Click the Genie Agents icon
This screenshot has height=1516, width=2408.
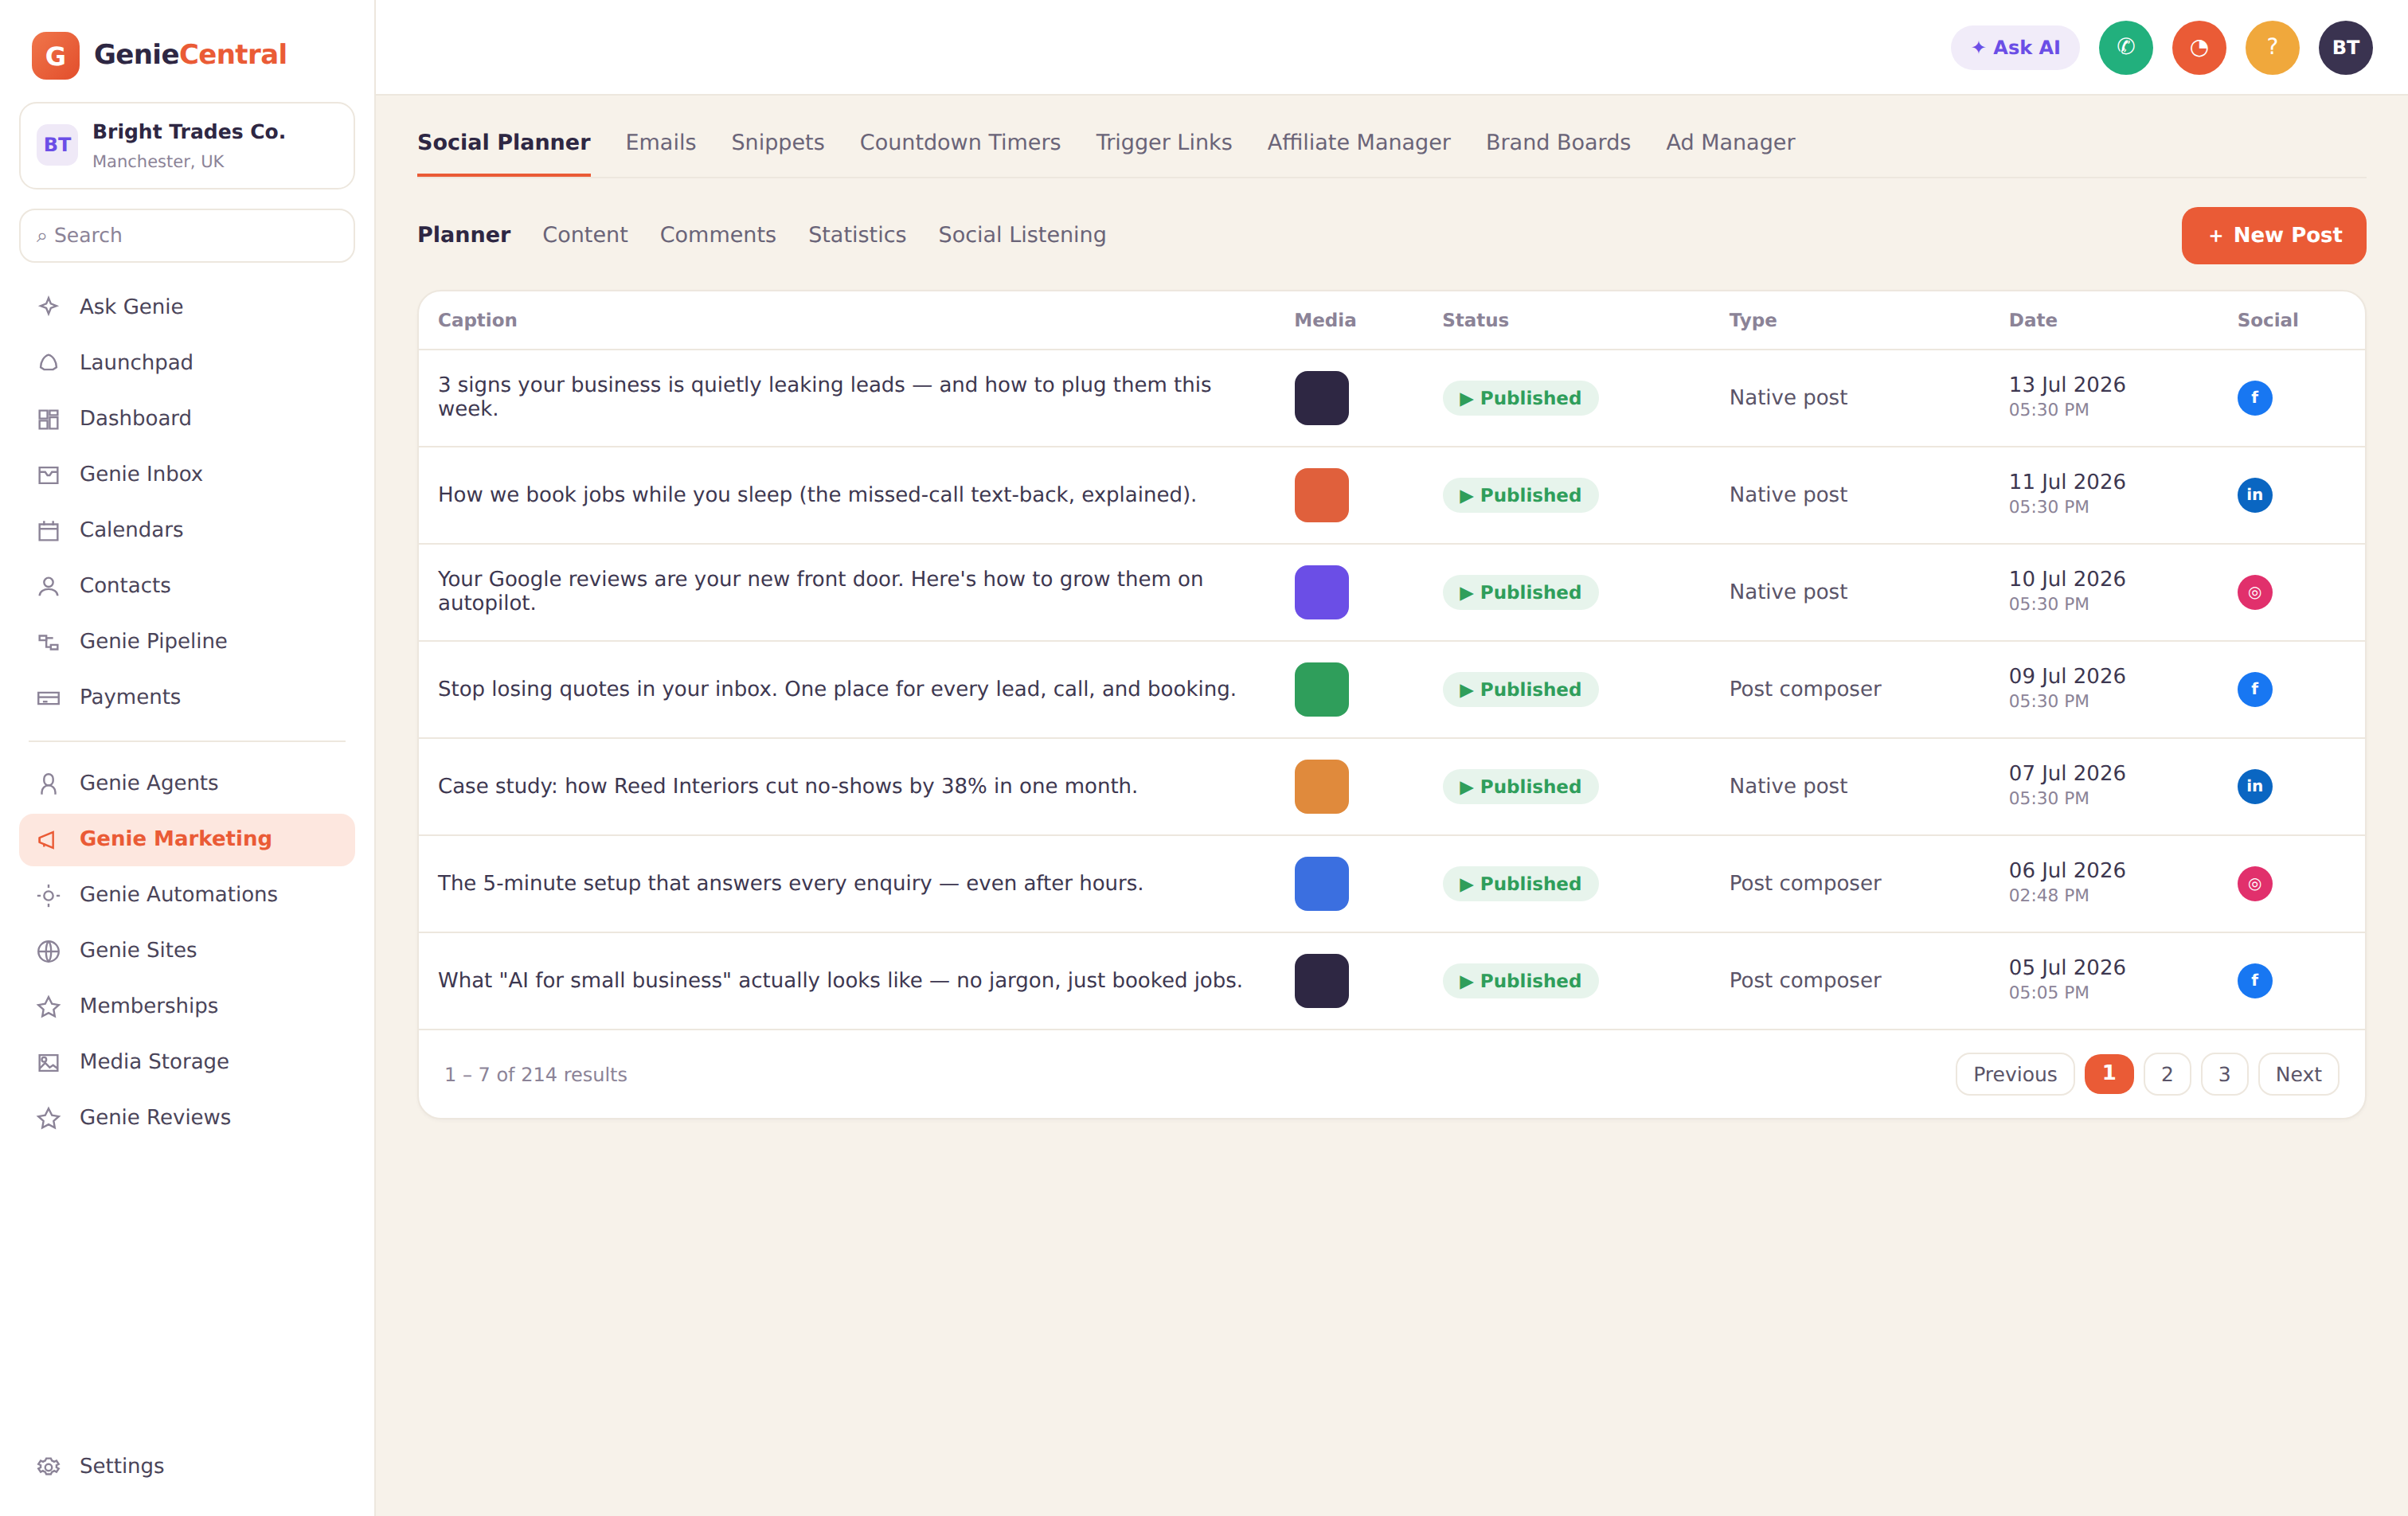[x=48, y=783]
